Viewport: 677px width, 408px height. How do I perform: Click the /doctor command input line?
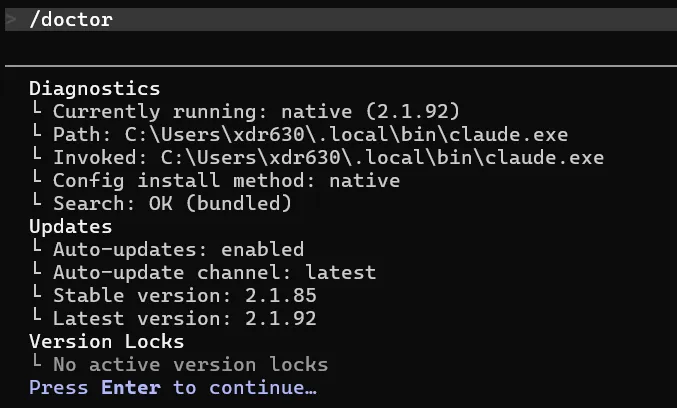point(70,20)
